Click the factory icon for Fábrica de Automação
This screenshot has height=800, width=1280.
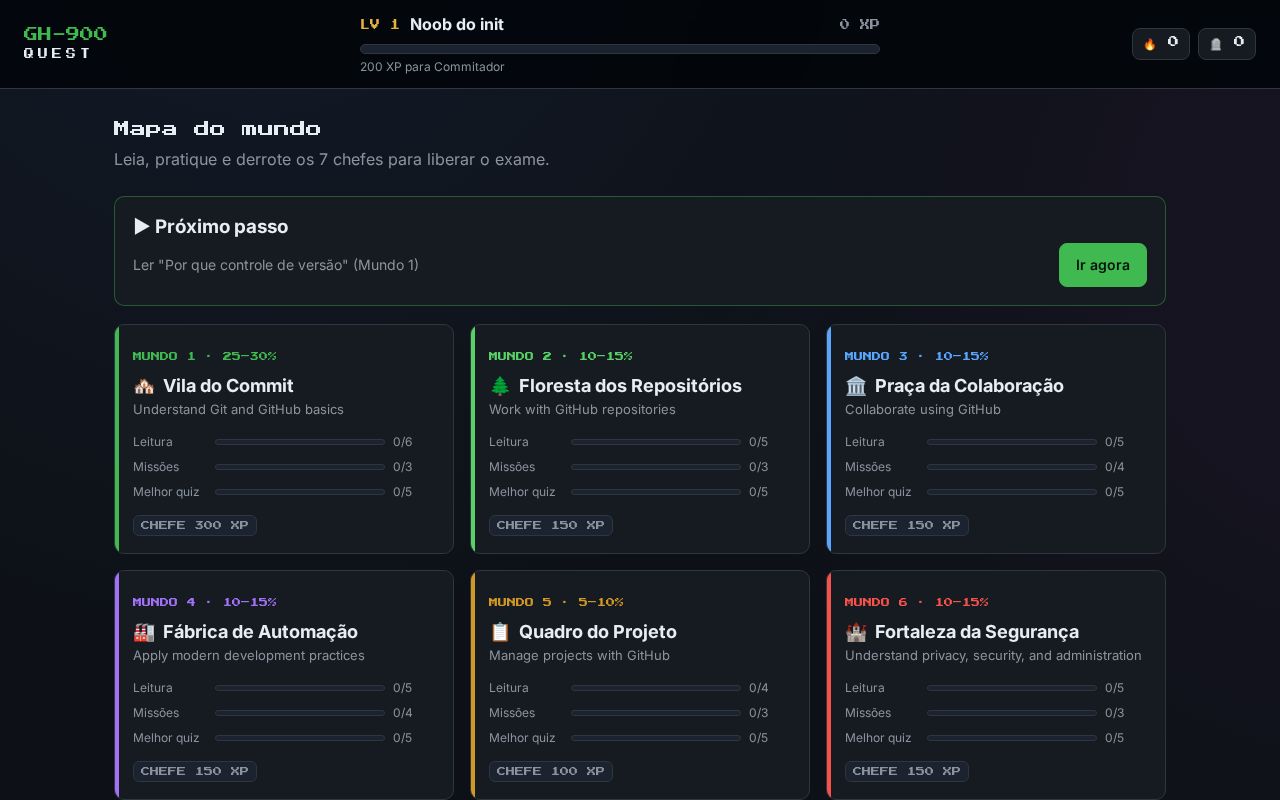click(144, 632)
